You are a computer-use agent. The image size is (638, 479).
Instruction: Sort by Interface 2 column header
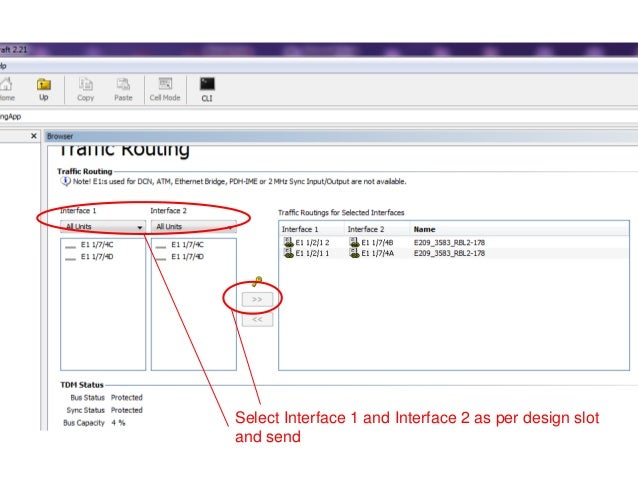coord(377,229)
